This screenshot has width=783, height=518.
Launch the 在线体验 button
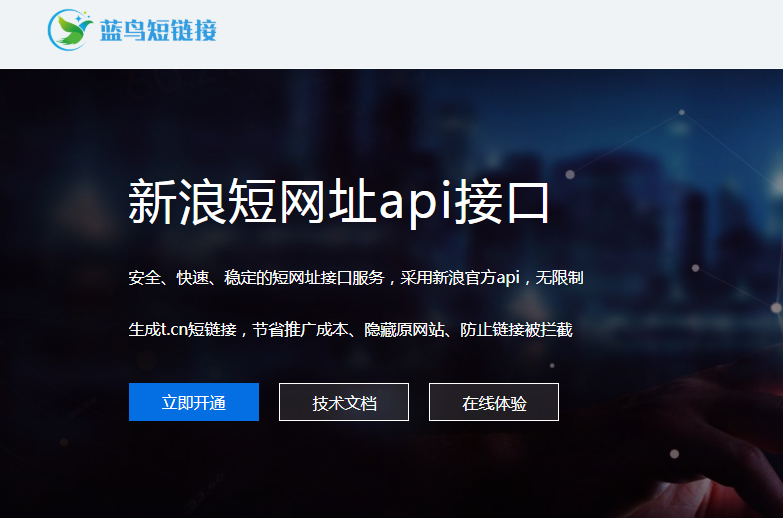[494, 402]
